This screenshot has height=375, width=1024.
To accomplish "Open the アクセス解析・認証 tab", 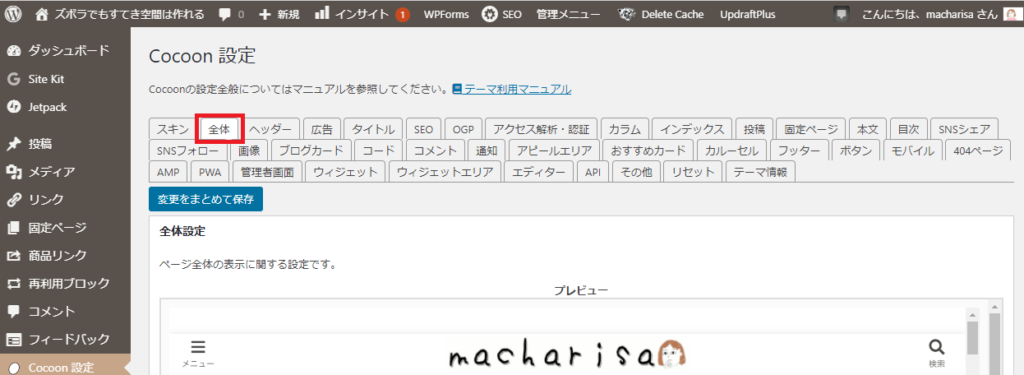I will click(541, 129).
